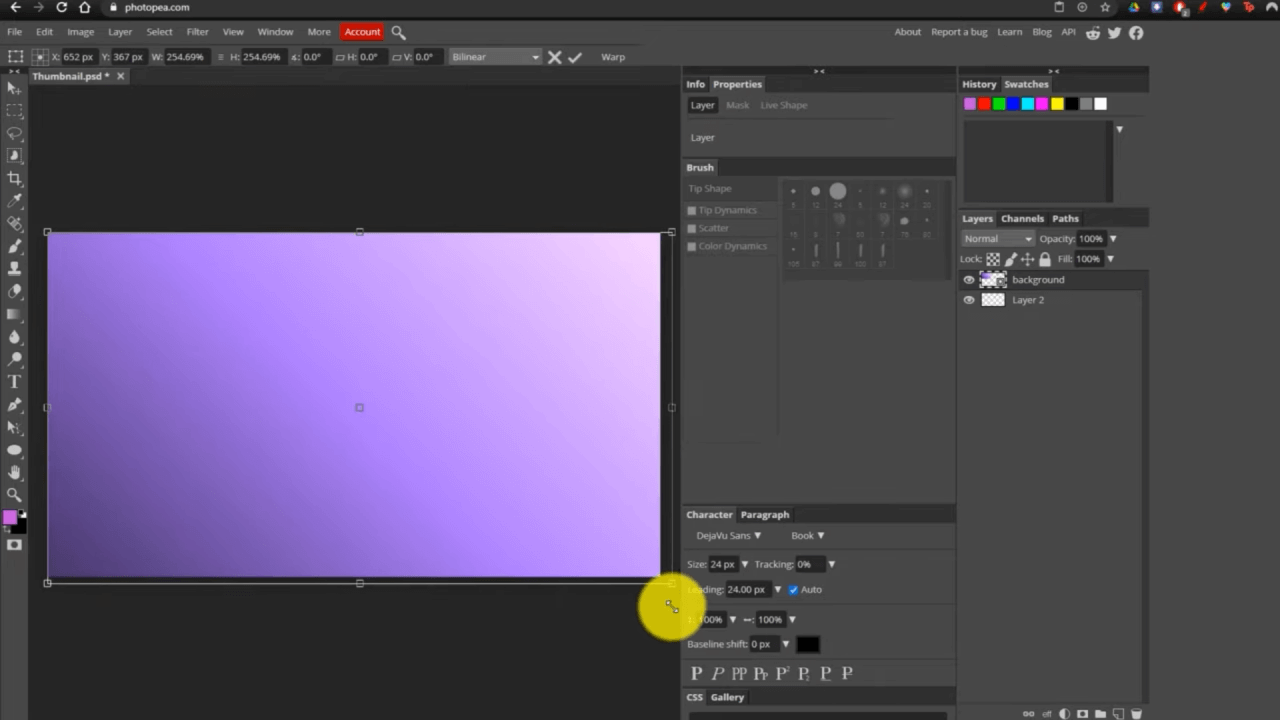Select the Lasso tool
Image resolution: width=1280 pixels, height=720 pixels.
pos(15,133)
